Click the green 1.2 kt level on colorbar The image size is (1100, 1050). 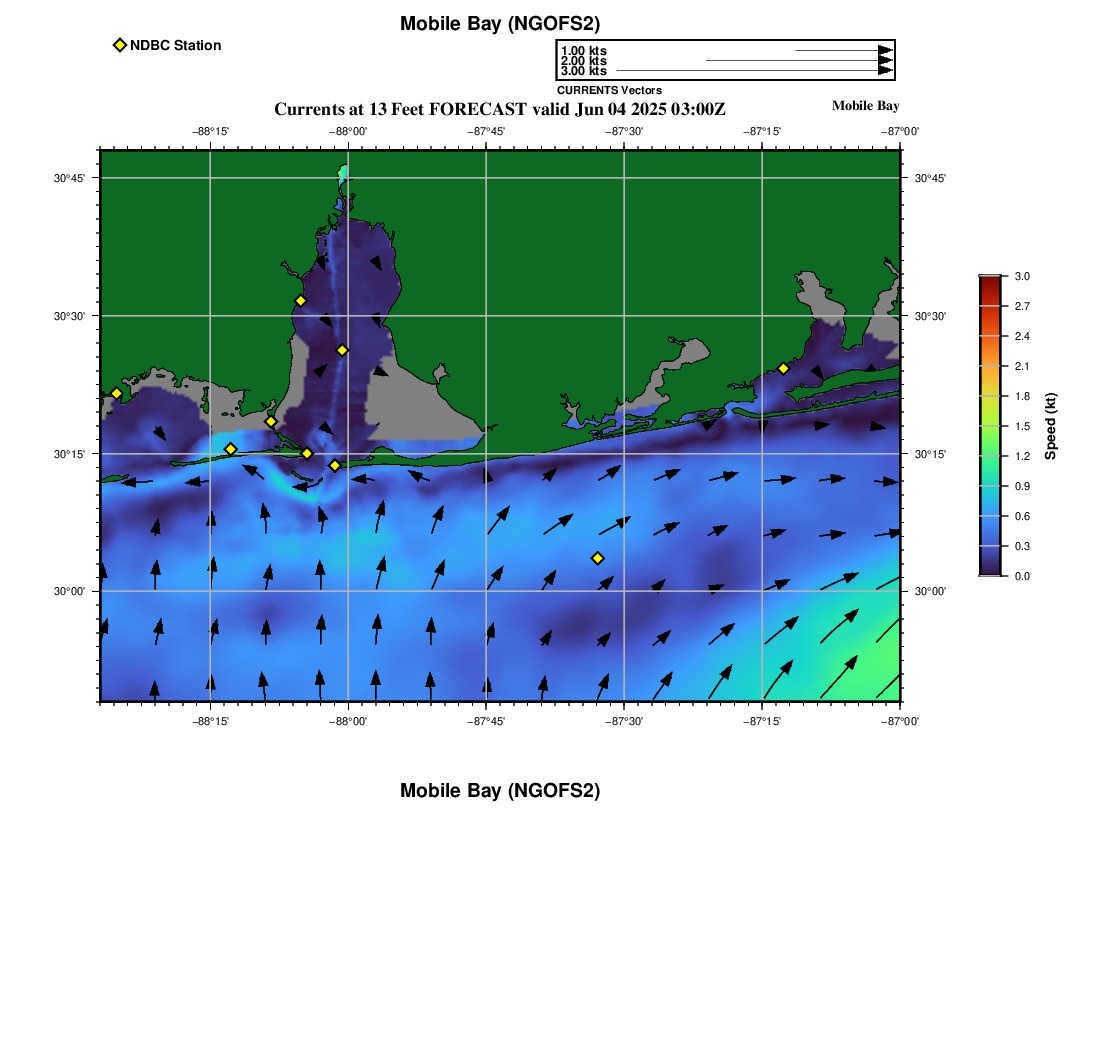990,456
